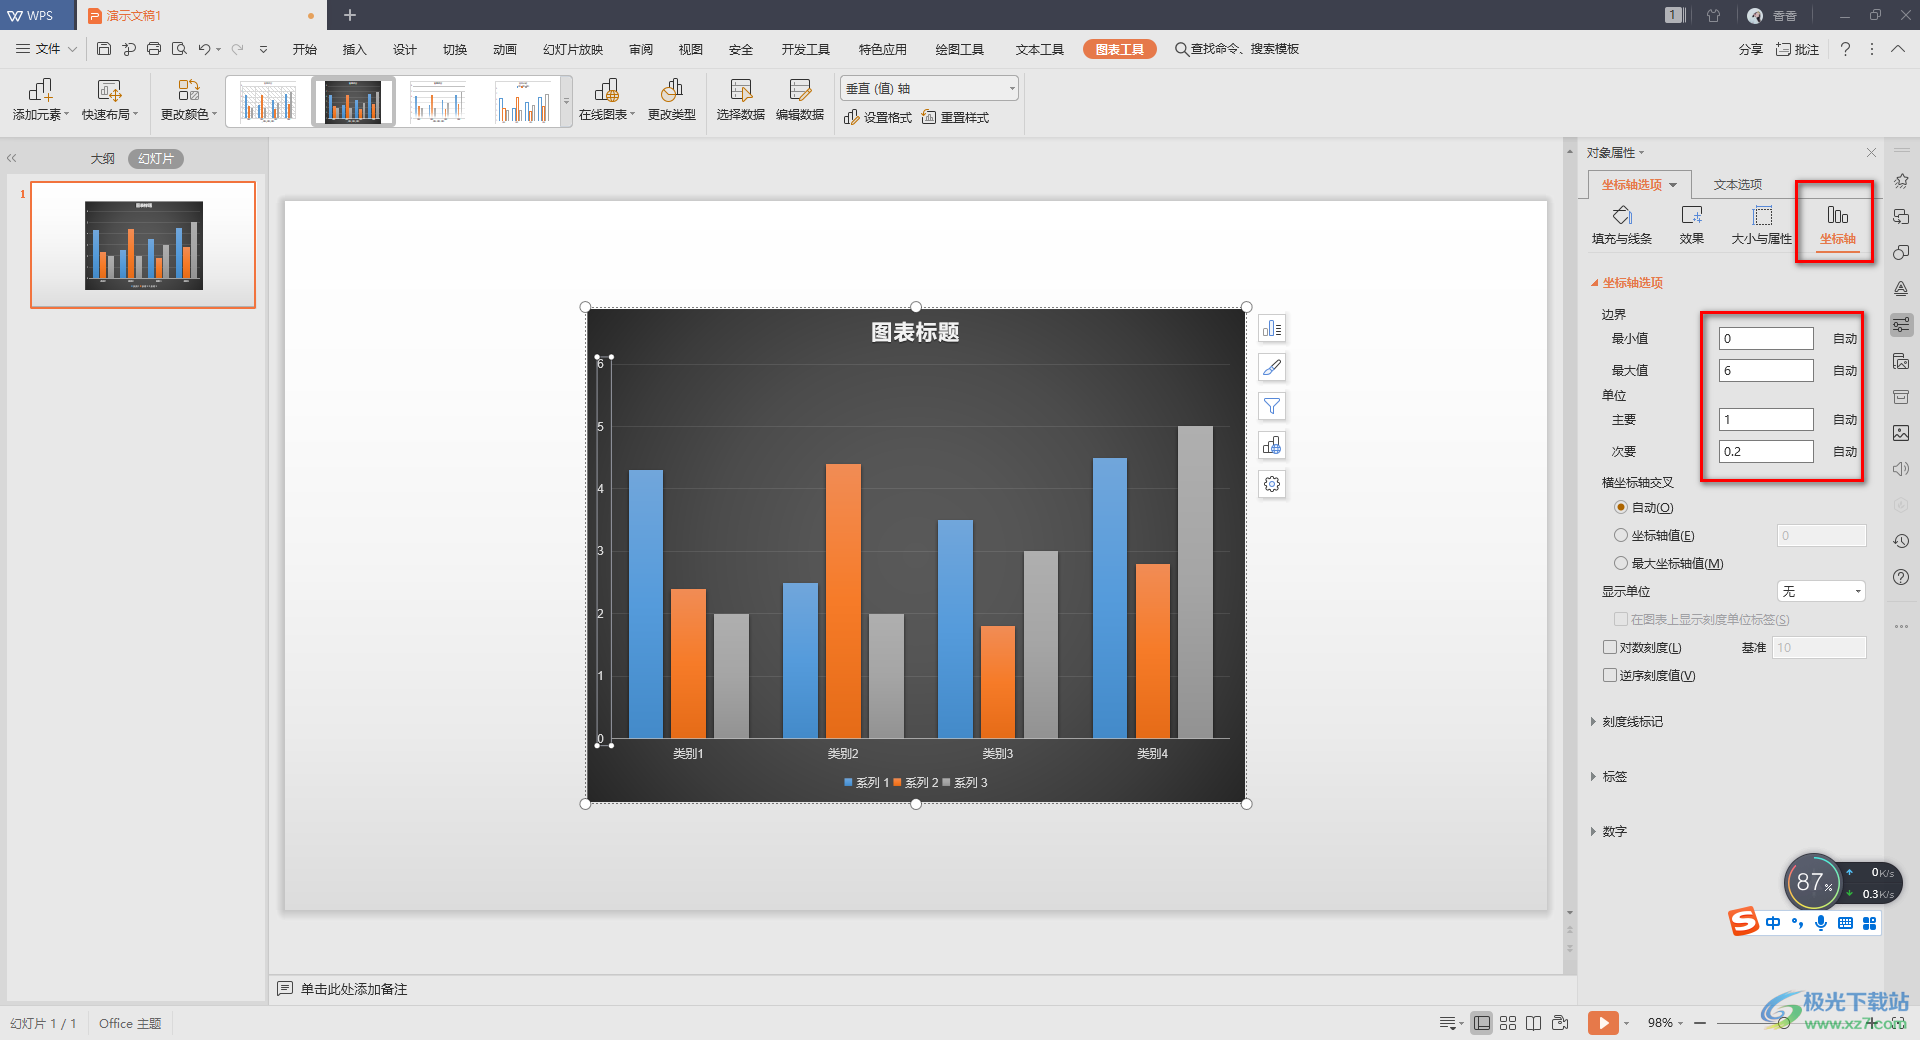Check 在图表上显示刻度单位标签 checkbox
Viewport: 1920px width, 1040px height.
[1621, 620]
